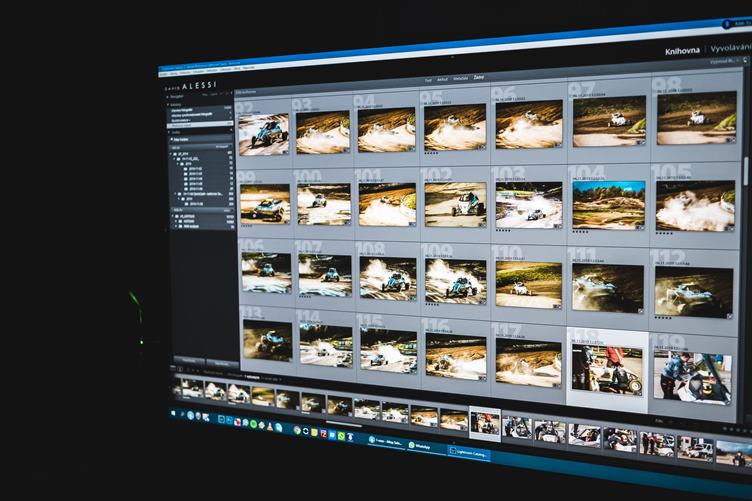Open the Vyvolávání module
The image size is (752, 501).
pyautogui.click(x=730, y=48)
